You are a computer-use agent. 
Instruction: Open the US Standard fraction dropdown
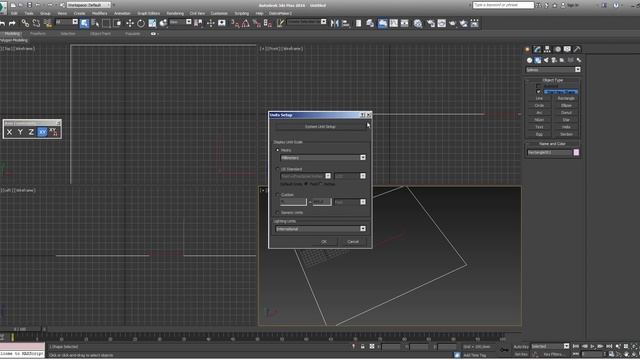(x=350, y=176)
